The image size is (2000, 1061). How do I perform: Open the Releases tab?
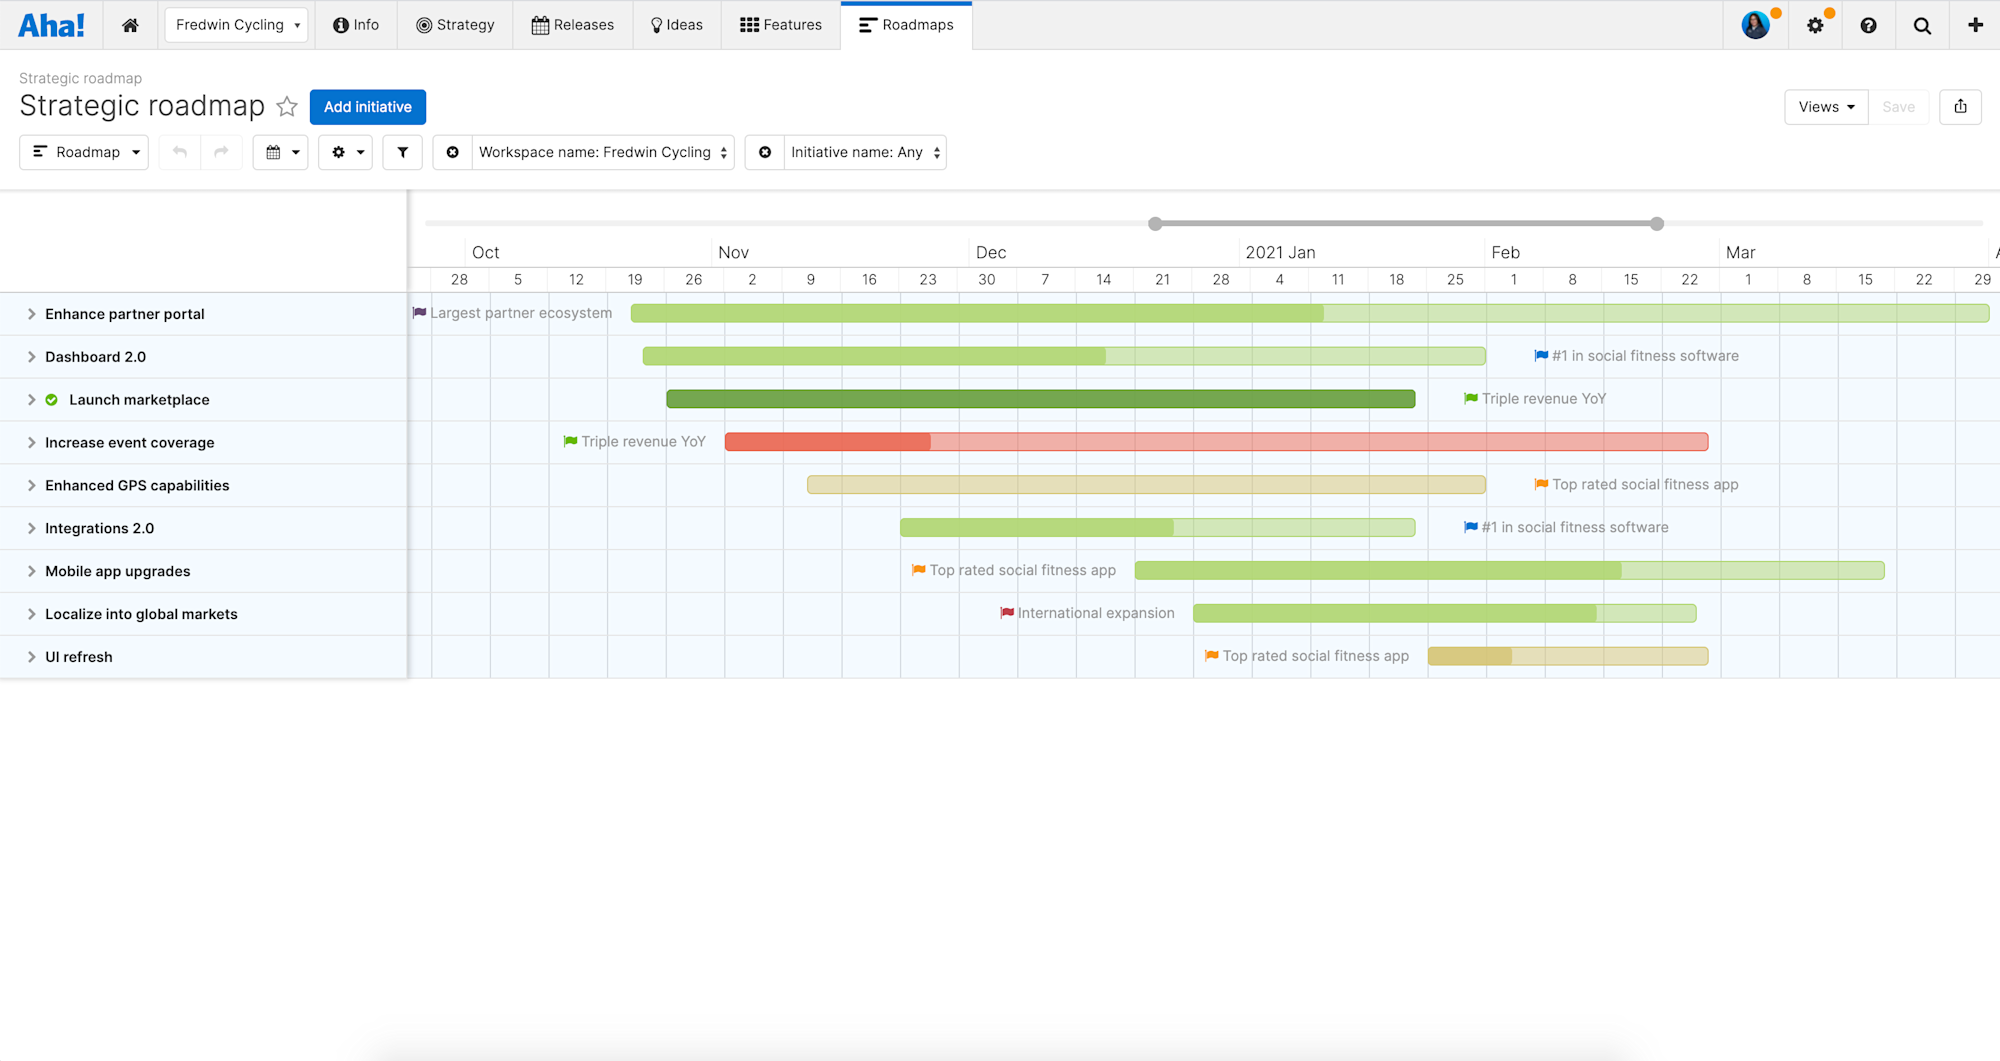573,25
